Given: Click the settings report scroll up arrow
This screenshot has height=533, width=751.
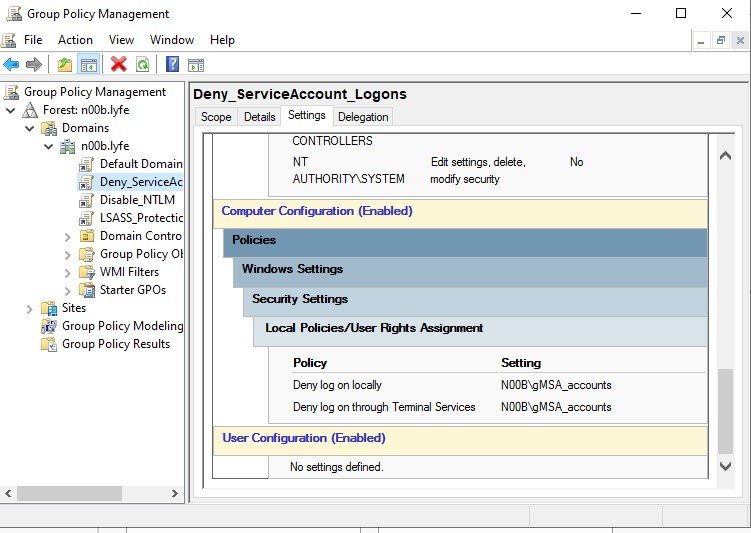Looking at the screenshot, I should (725, 155).
